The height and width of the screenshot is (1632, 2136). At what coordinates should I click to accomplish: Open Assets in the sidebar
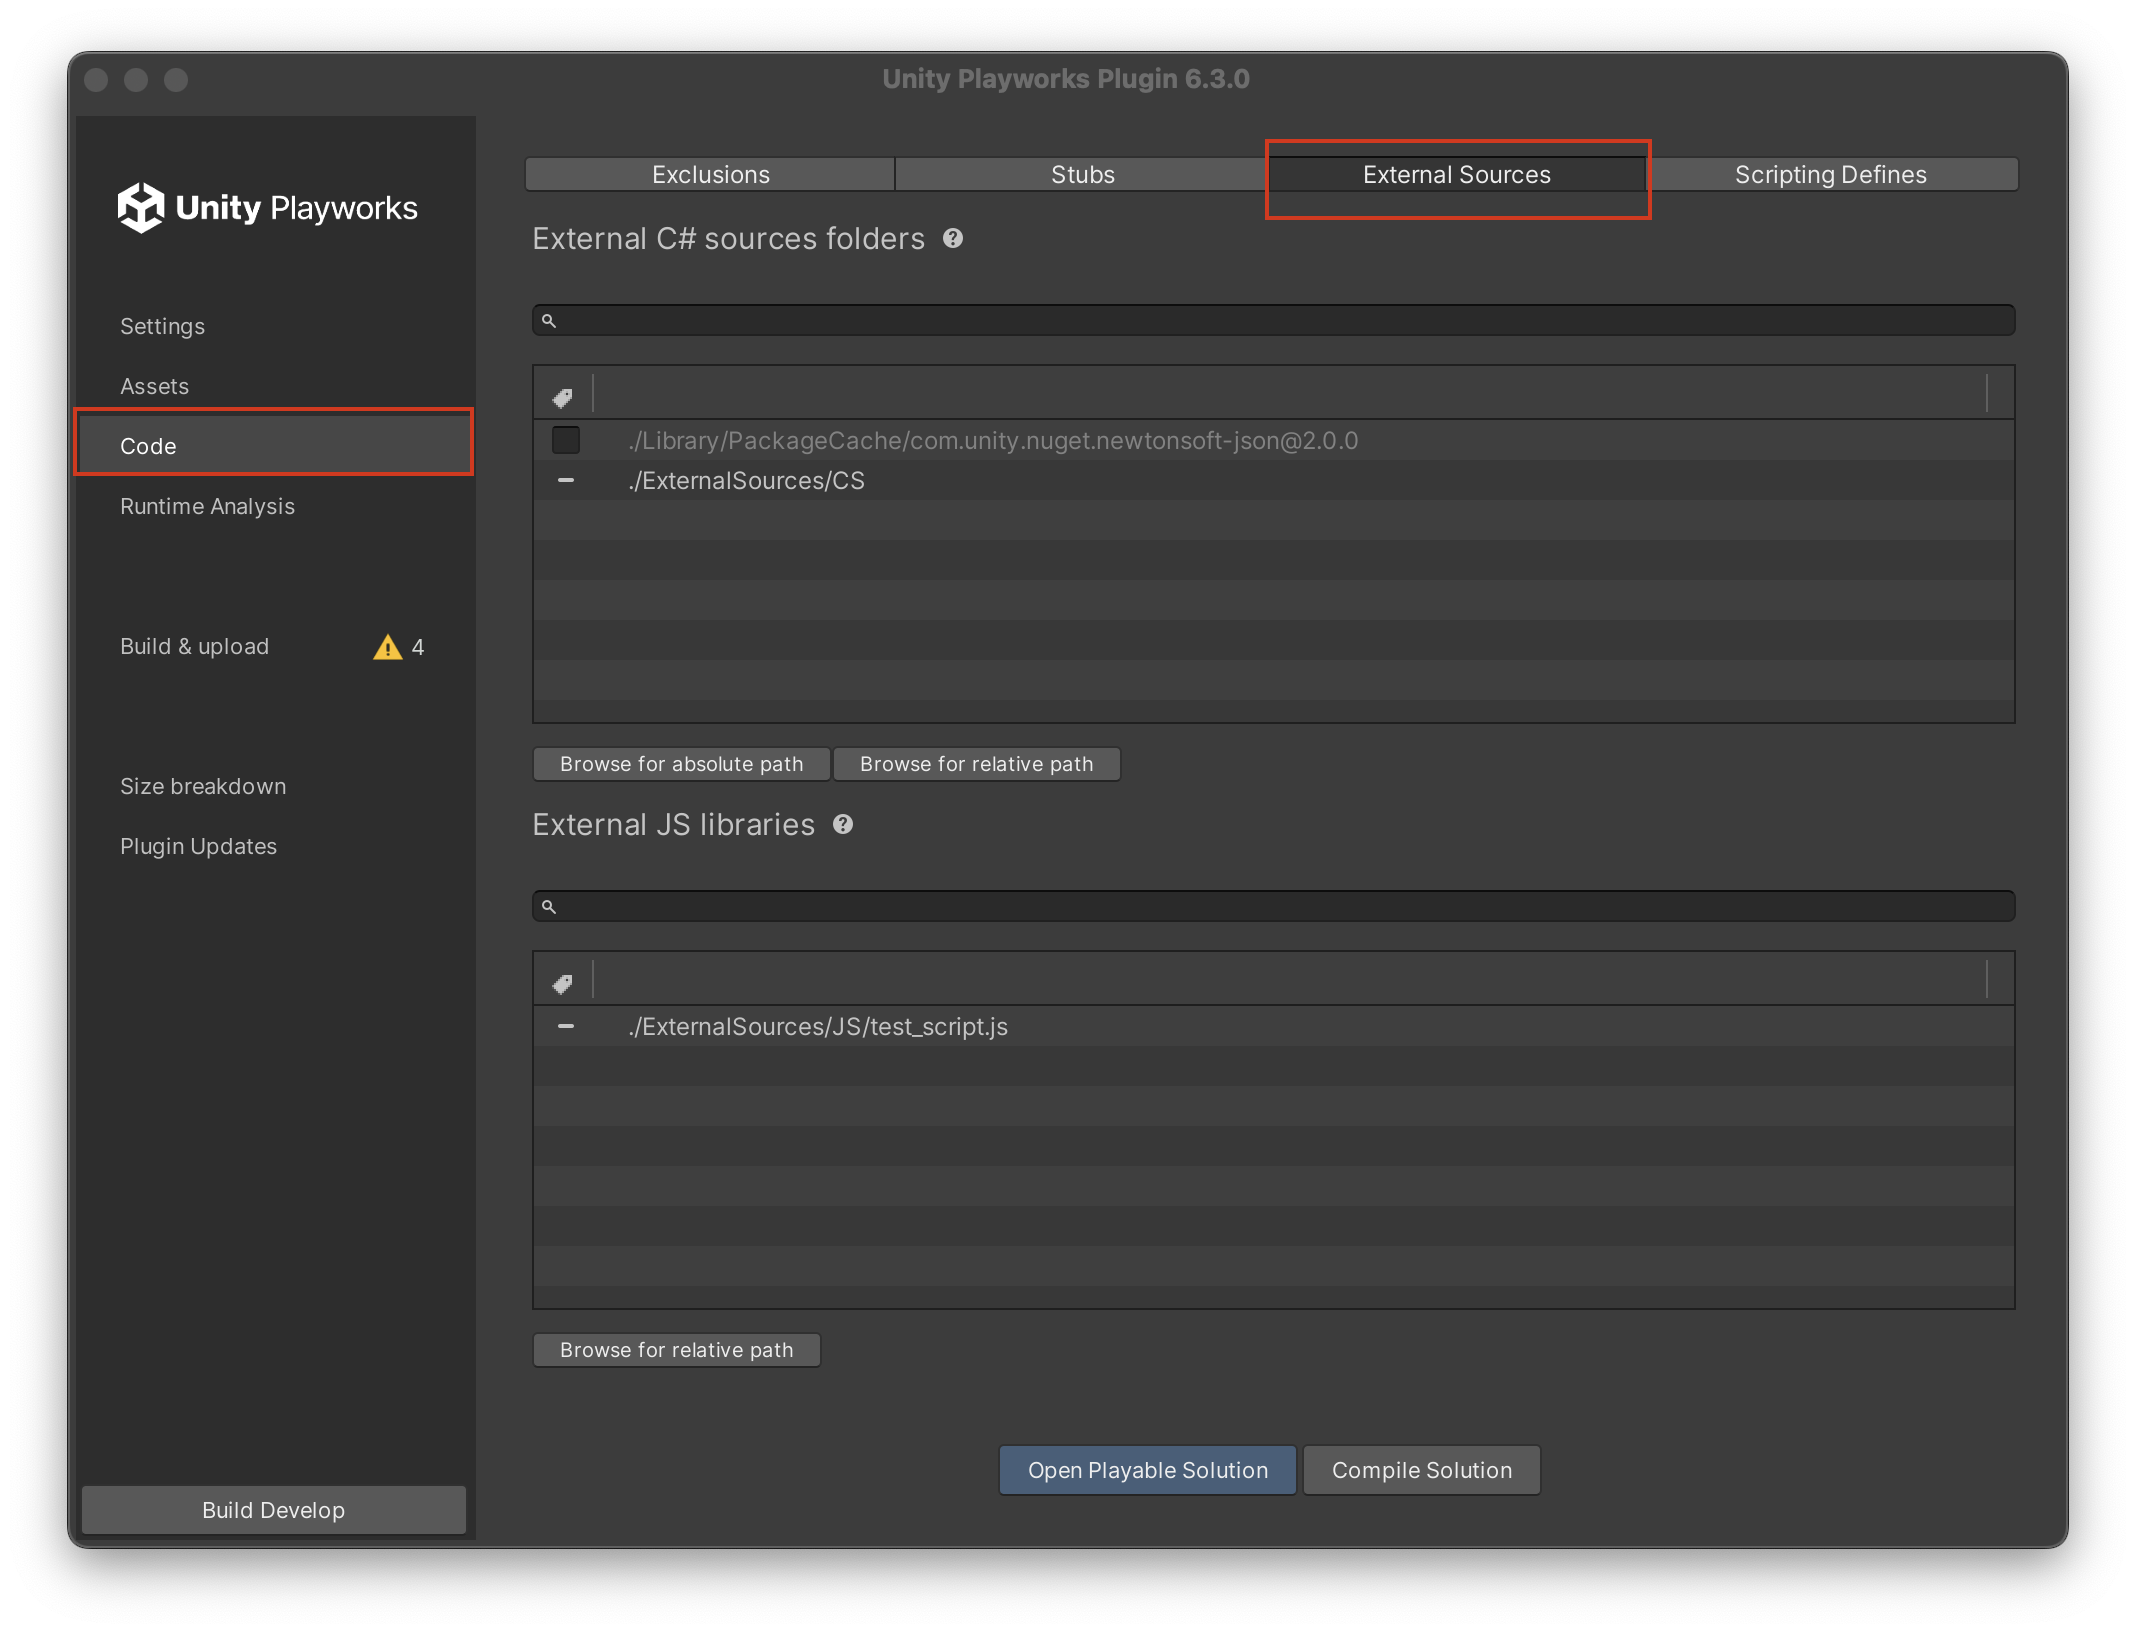[154, 386]
